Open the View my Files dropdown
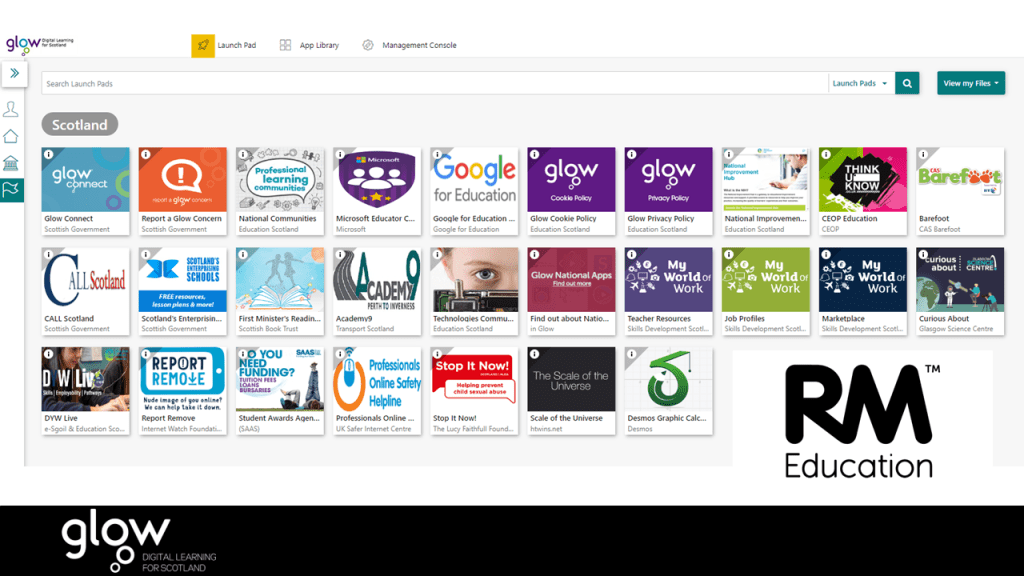 [x=970, y=83]
